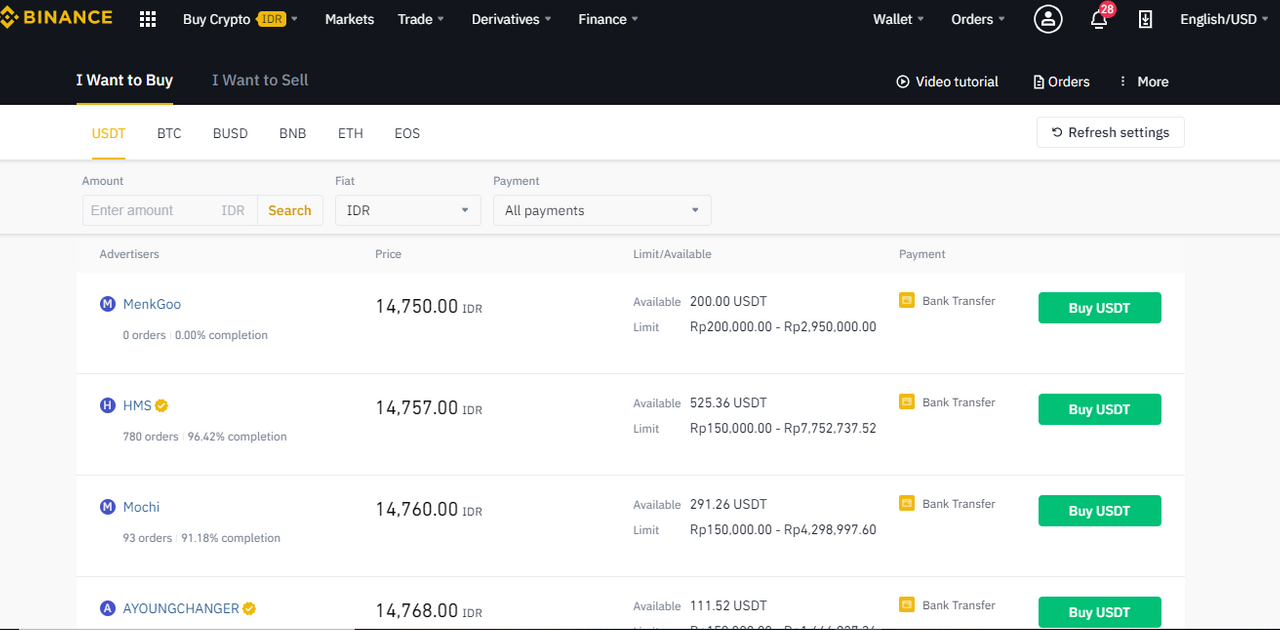The image size is (1280, 630).
Task: Click Bank Transfer icon in Mochi row
Action: [x=907, y=503]
